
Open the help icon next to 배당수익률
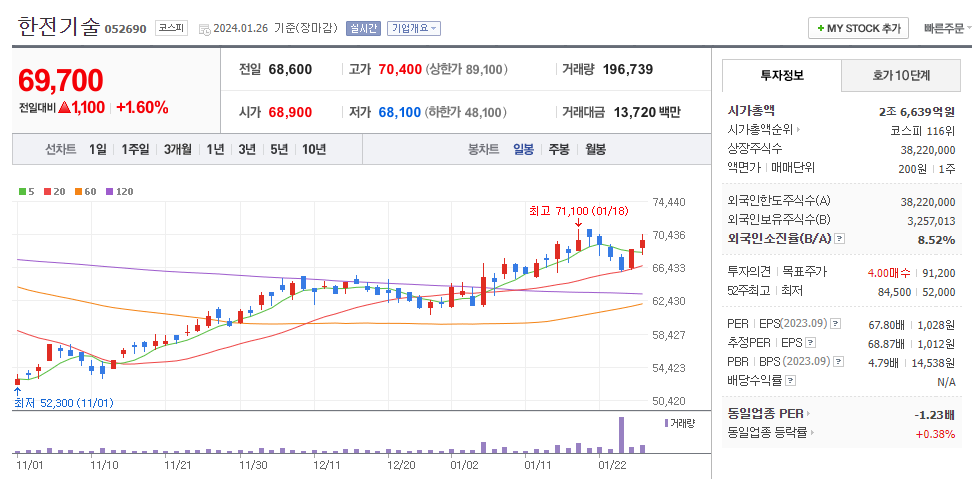790,380
